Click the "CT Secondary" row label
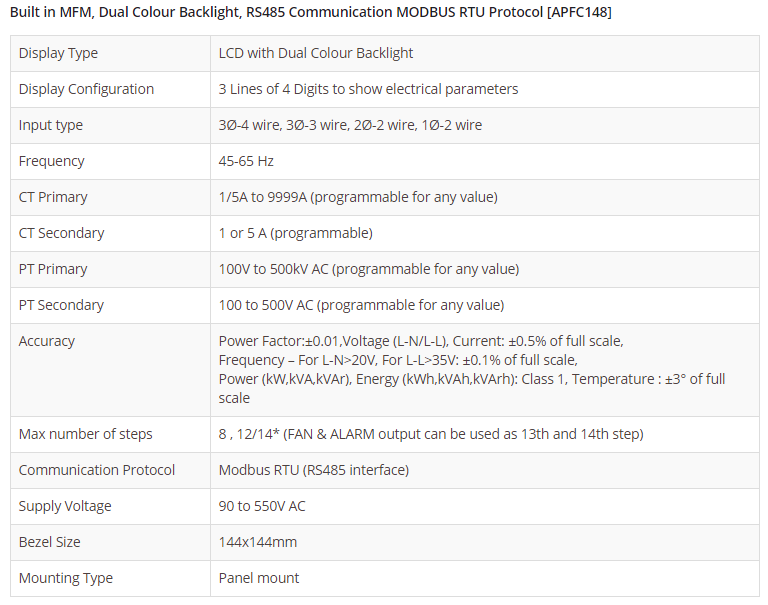Viewport: 768px width, 605px height. [x=61, y=233]
